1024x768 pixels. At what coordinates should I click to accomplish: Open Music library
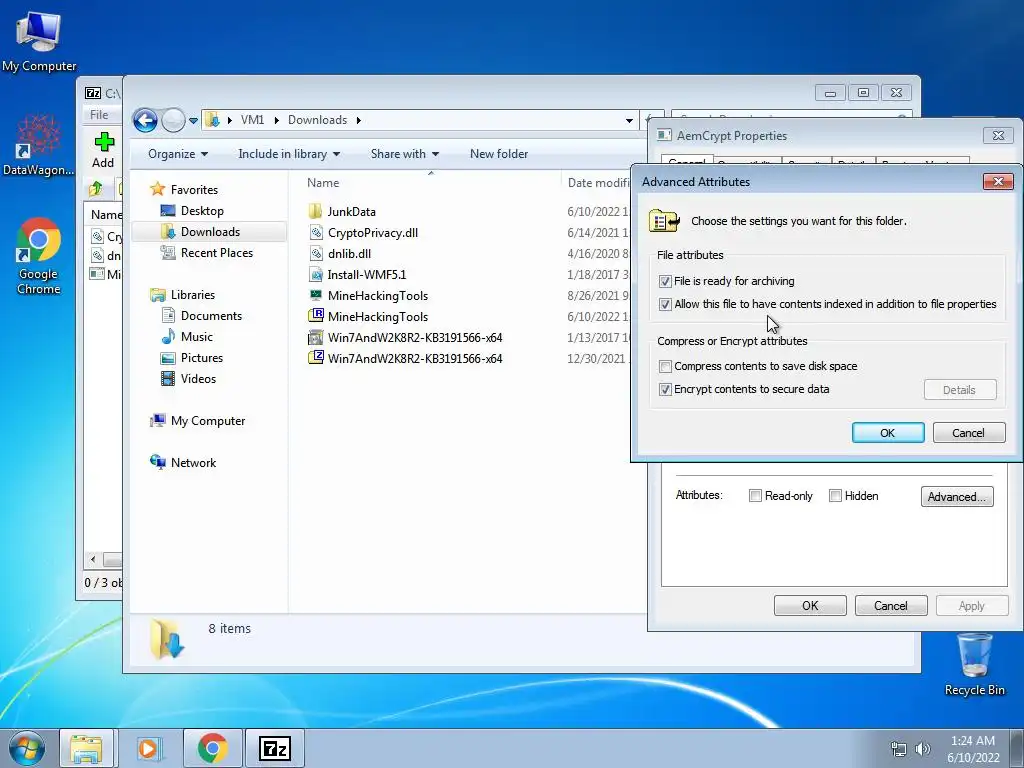[196, 336]
